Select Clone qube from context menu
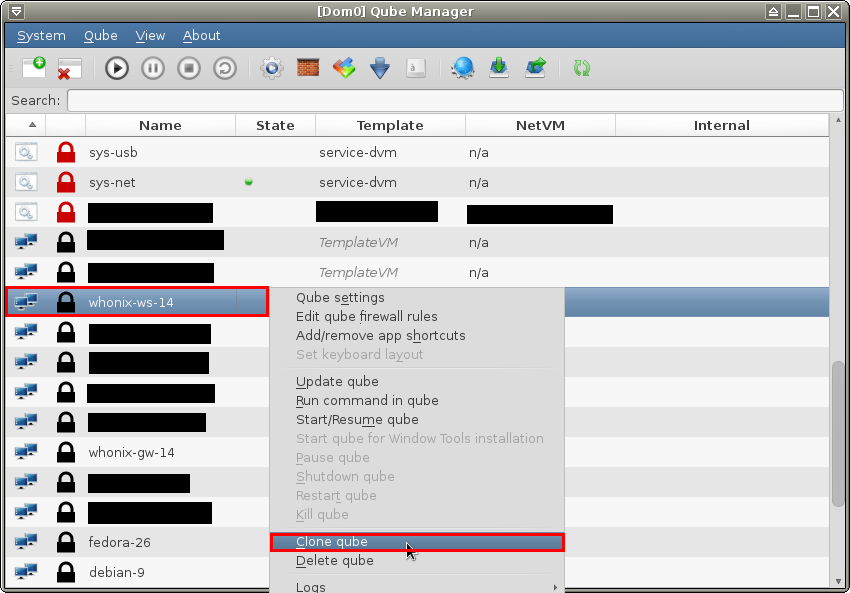Viewport: 850px width, 593px height. 332,542
